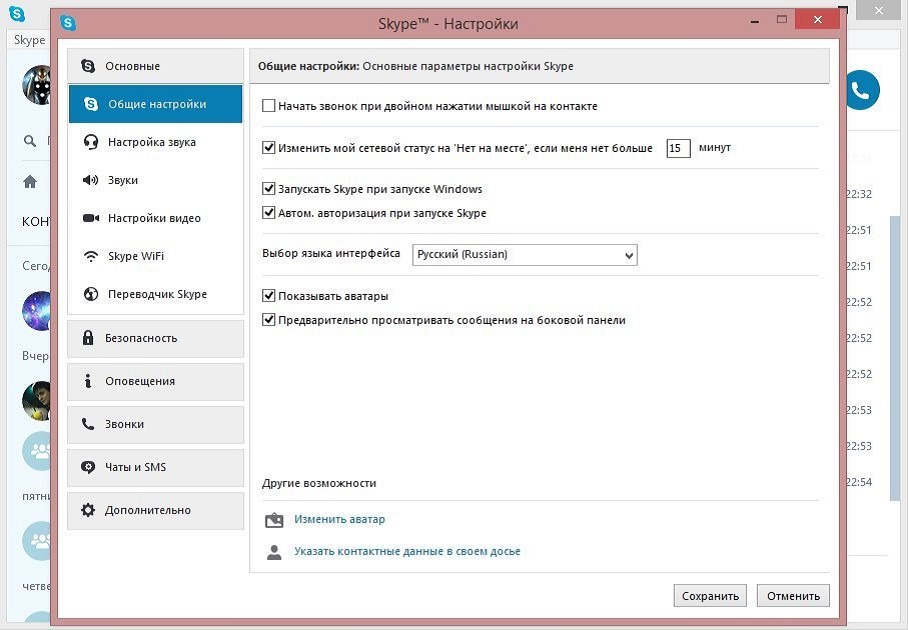Disable the Показывать аватары checkbox
The width and height of the screenshot is (908, 630).
(x=269, y=296)
